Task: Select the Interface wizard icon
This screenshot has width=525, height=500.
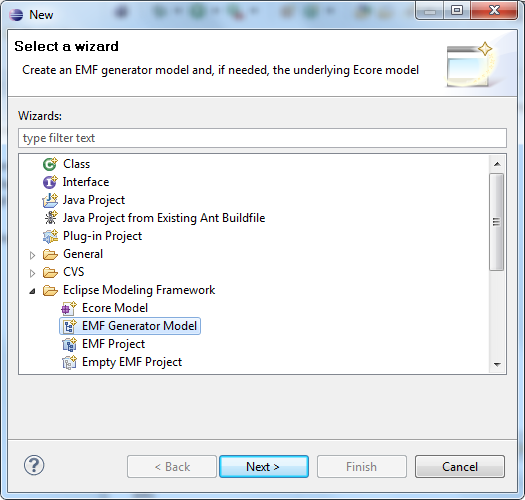Action: coord(50,182)
